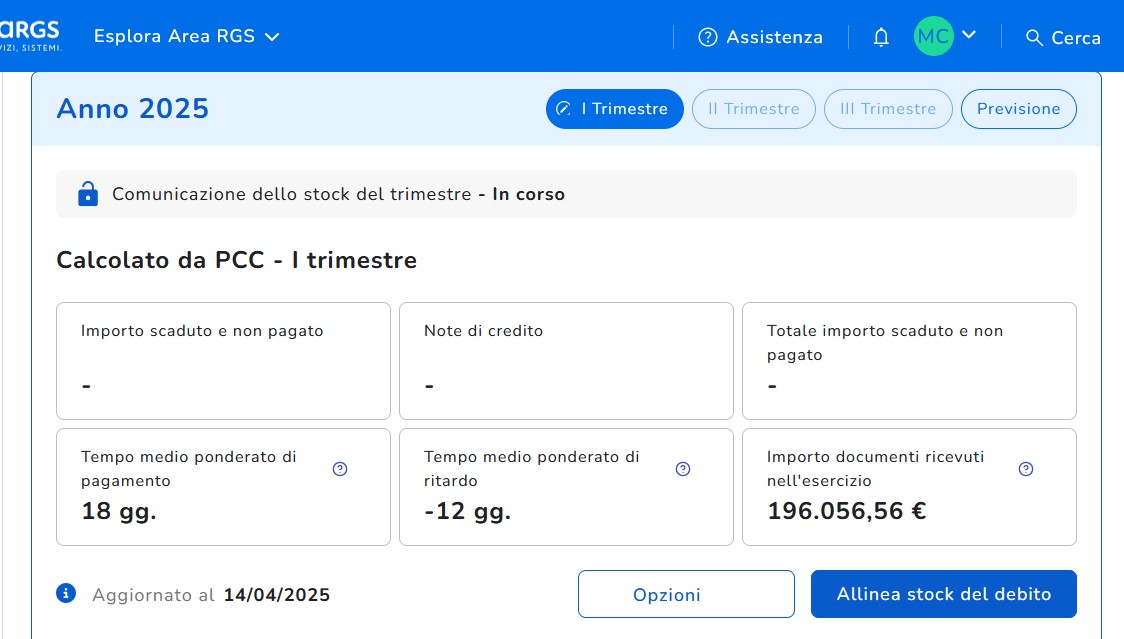Click the question mark icon beside Assistenza
Image resolution: width=1124 pixels, height=639 pixels.
click(x=708, y=37)
